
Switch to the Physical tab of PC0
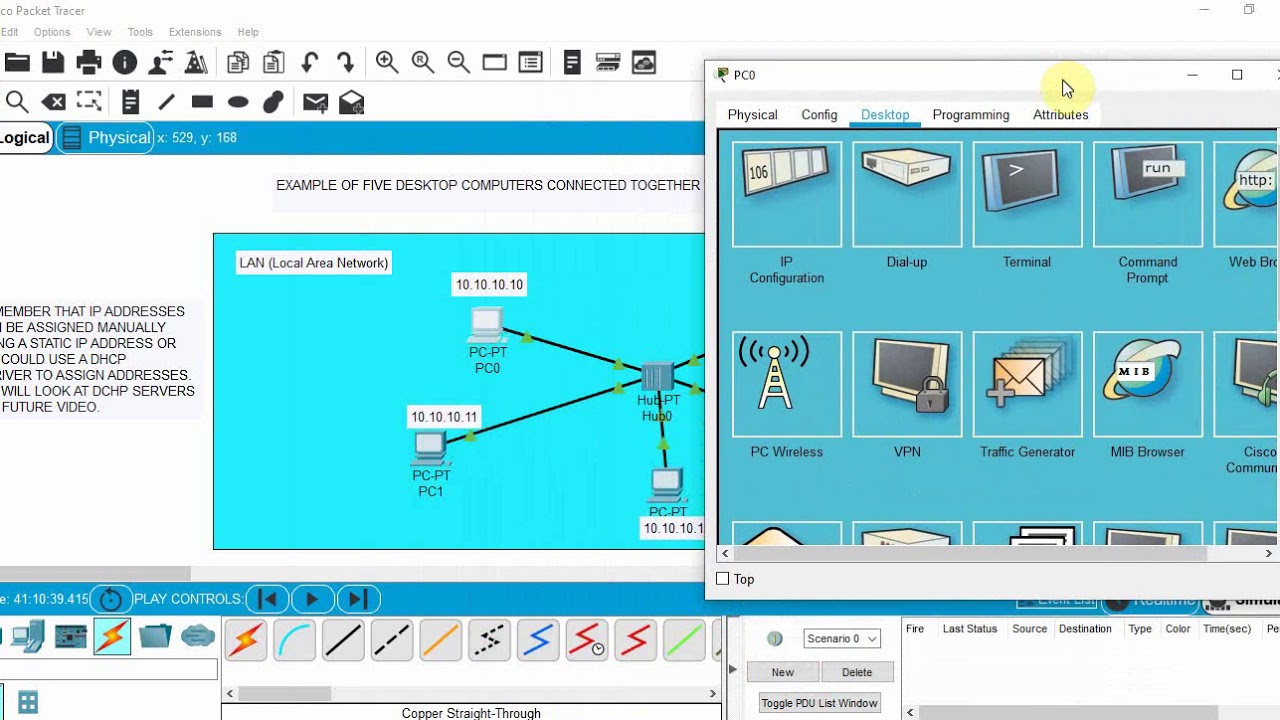pyautogui.click(x=752, y=115)
